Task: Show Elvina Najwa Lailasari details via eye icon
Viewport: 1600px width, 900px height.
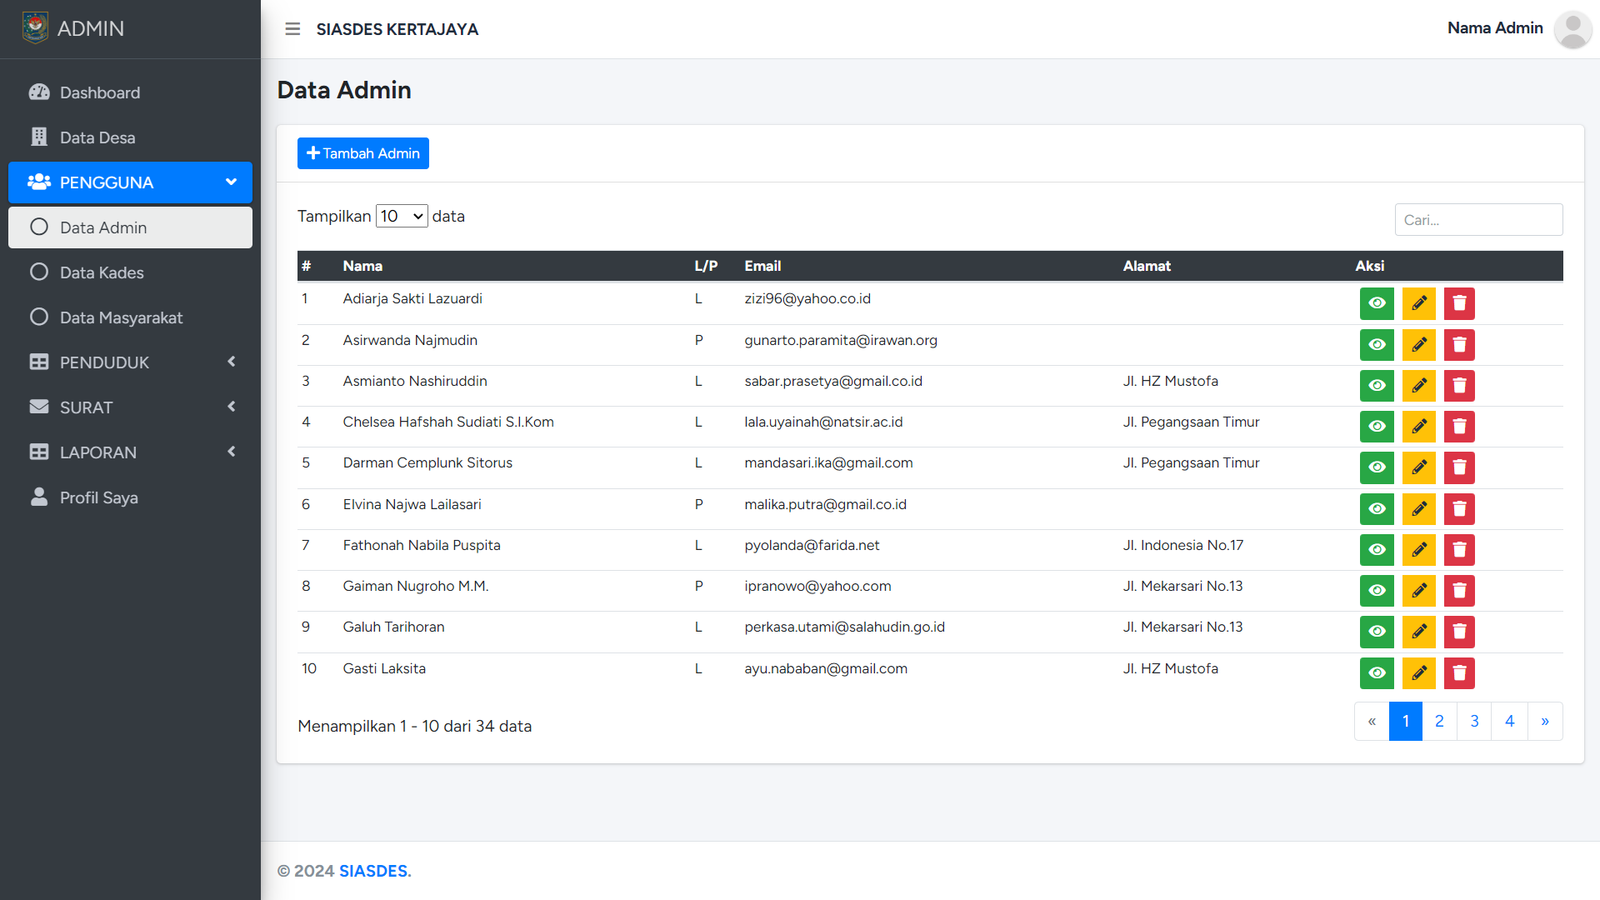Action: tap(1376, 509)
